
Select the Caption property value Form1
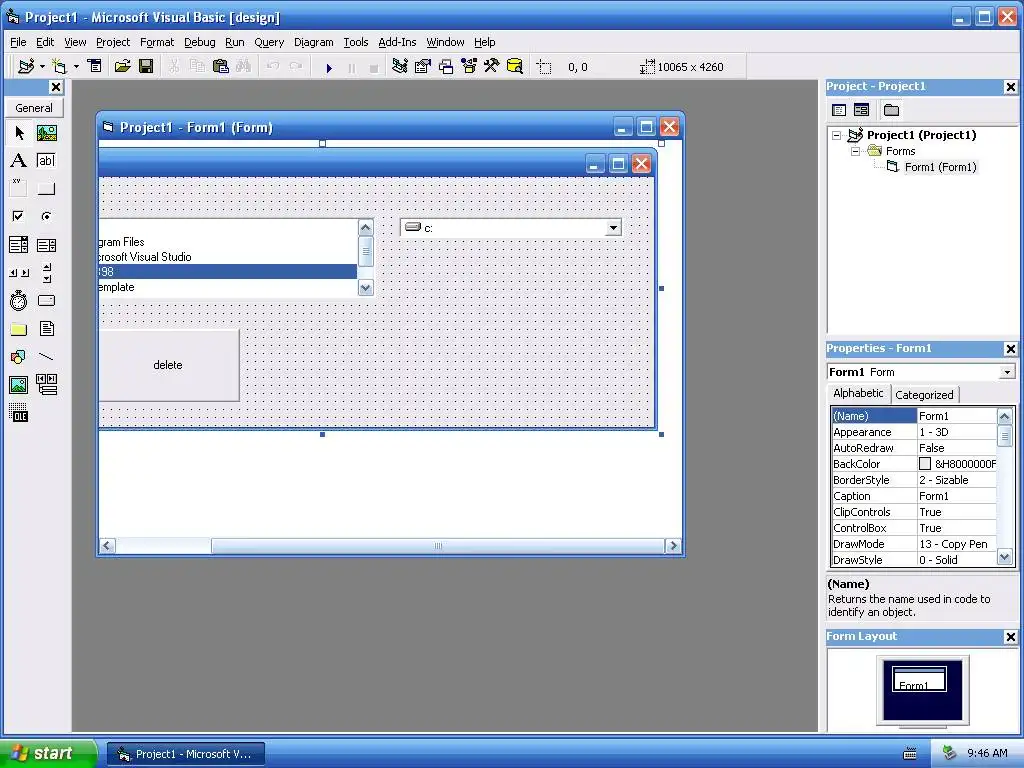click(957, 496)
